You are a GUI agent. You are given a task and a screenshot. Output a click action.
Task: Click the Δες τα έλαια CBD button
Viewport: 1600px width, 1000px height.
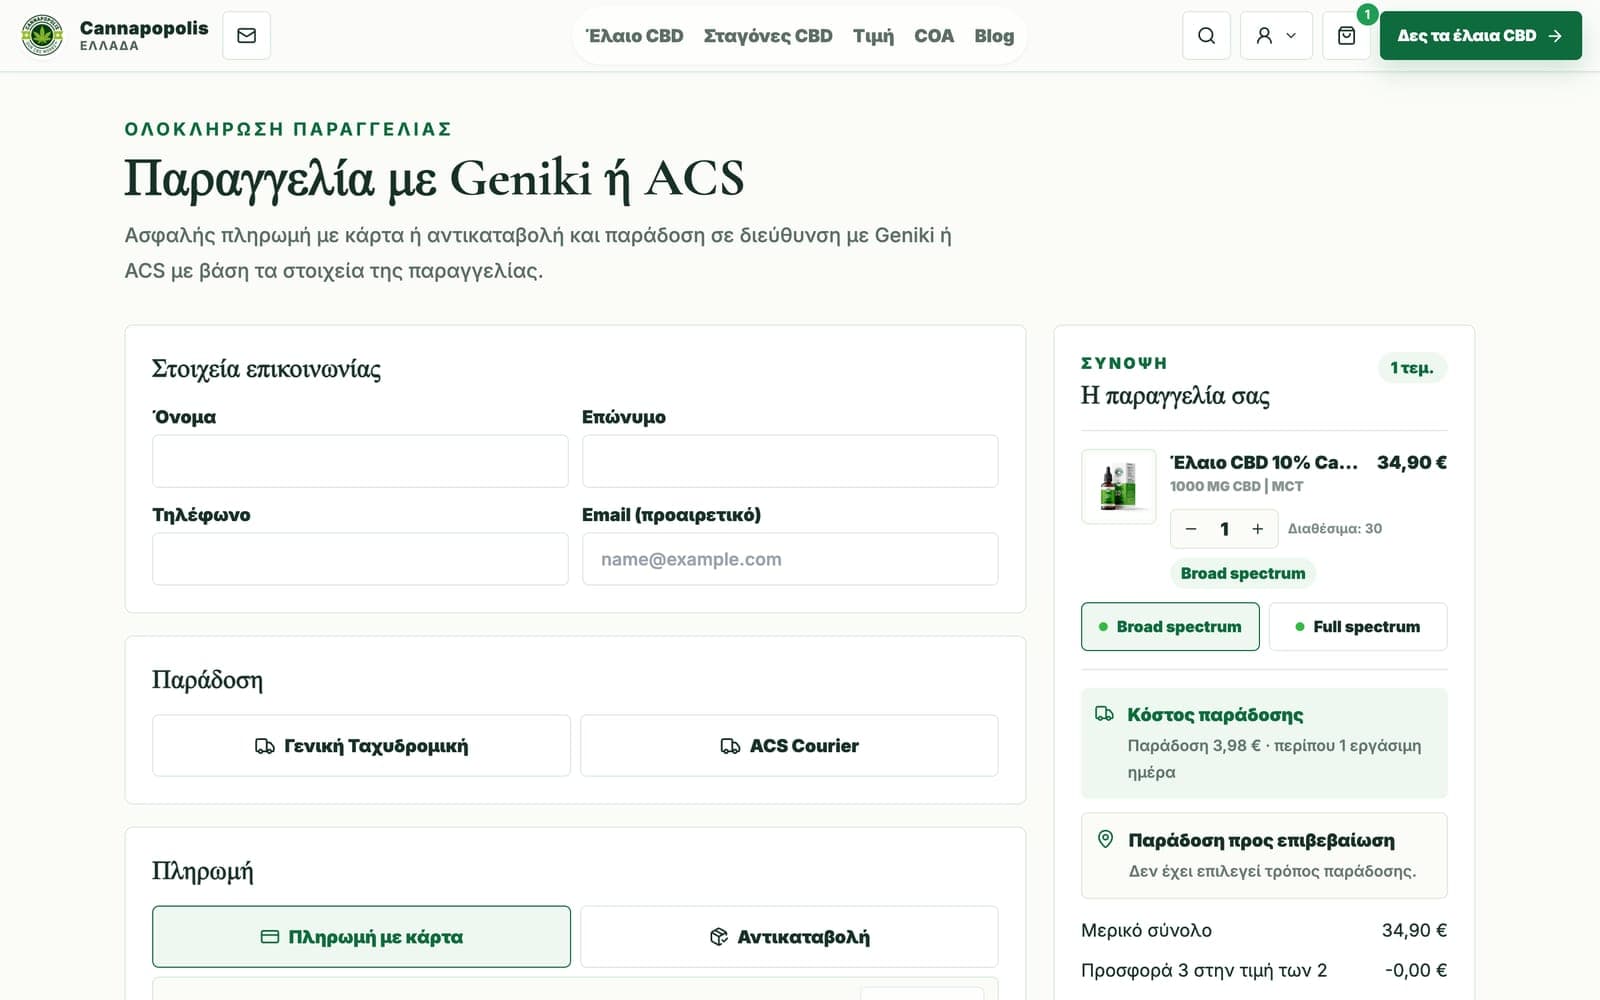click(x=1480, y=36)
